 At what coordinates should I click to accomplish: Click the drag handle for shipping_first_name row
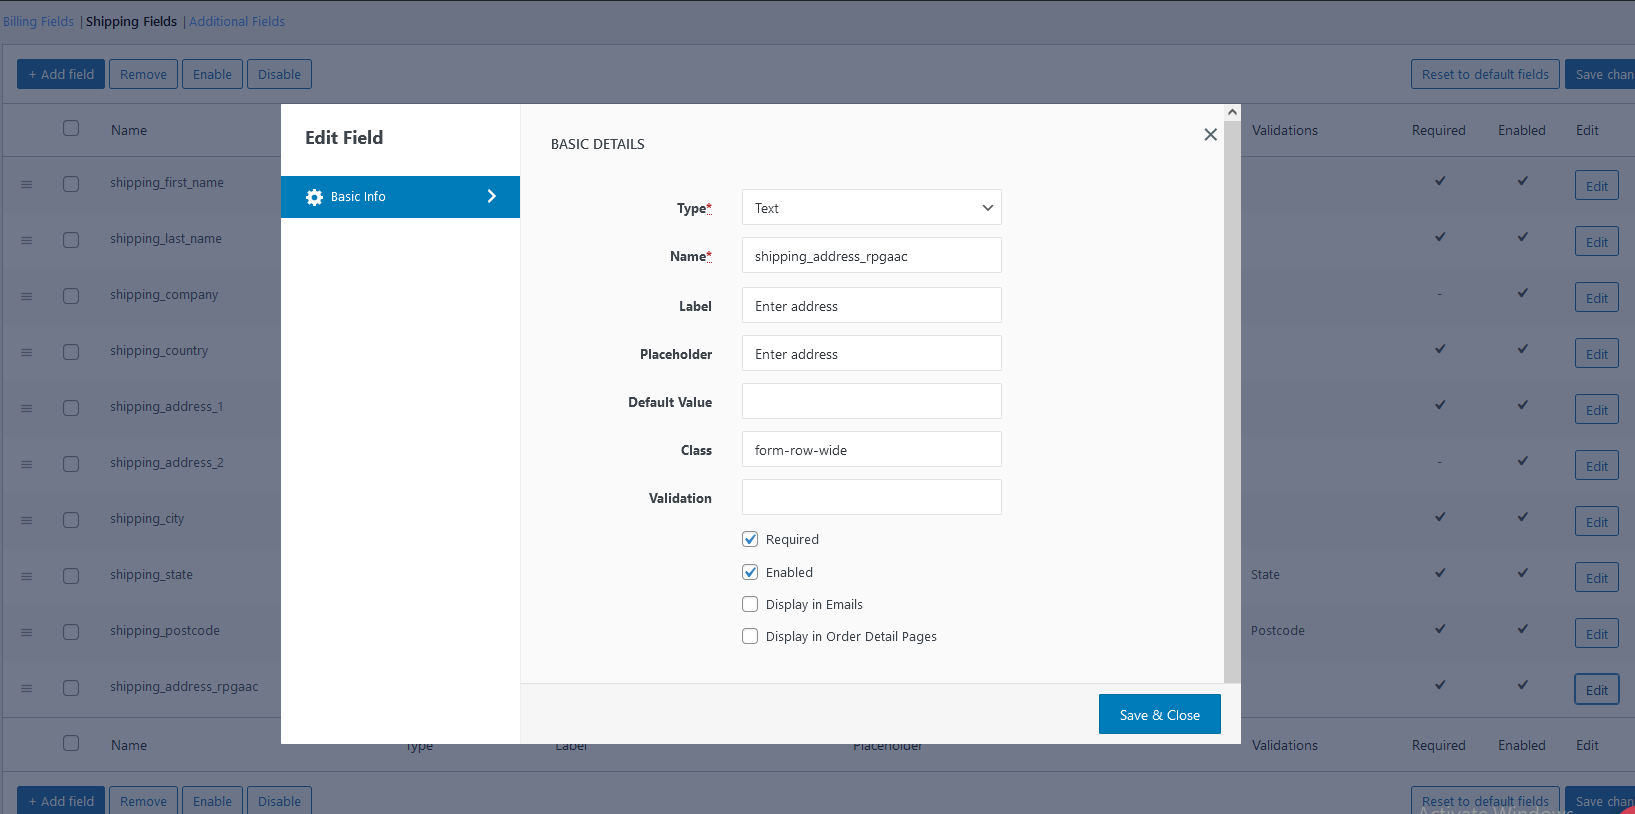tap(27, 184)
